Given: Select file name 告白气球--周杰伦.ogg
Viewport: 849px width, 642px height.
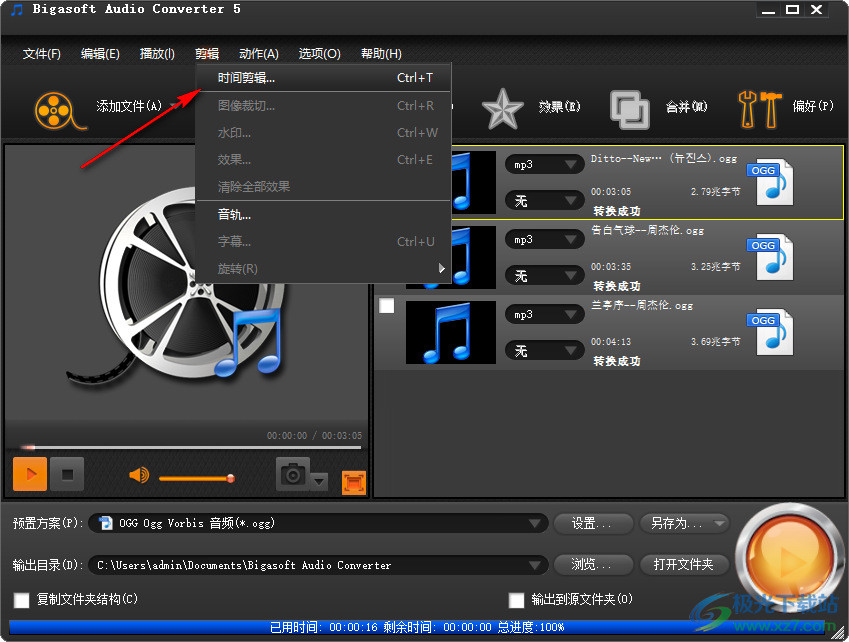Looking at the screenshot, I should click(x=648, y=231).
